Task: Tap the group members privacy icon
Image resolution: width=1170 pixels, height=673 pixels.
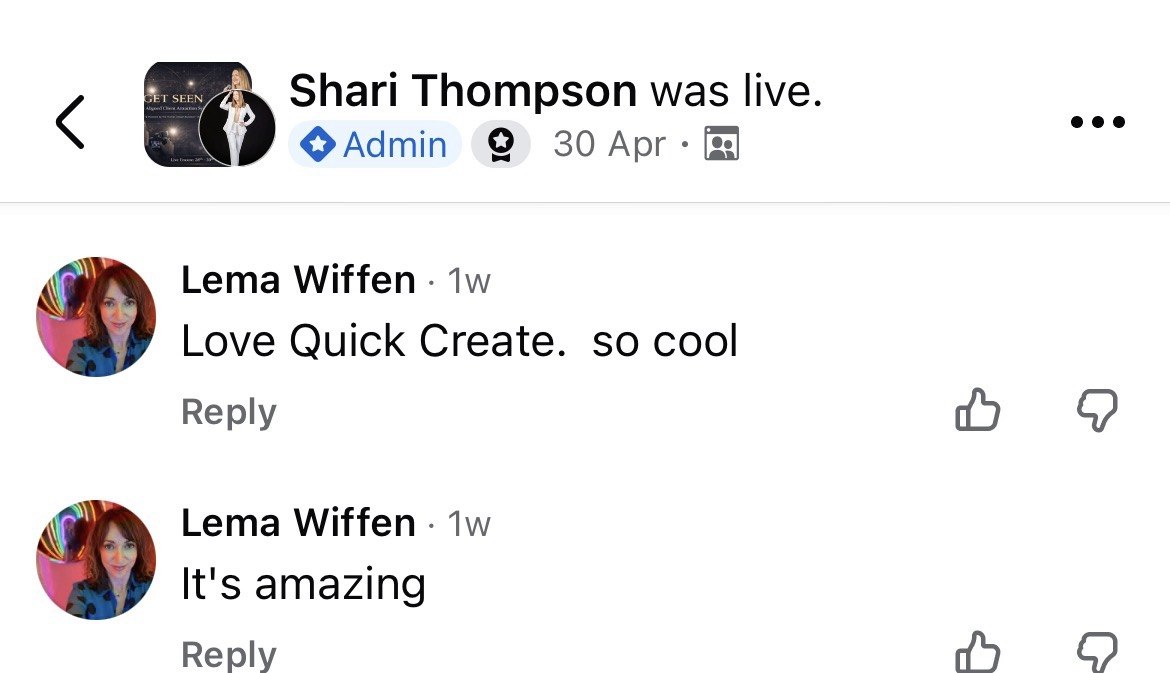Action: tap(722, 144)
